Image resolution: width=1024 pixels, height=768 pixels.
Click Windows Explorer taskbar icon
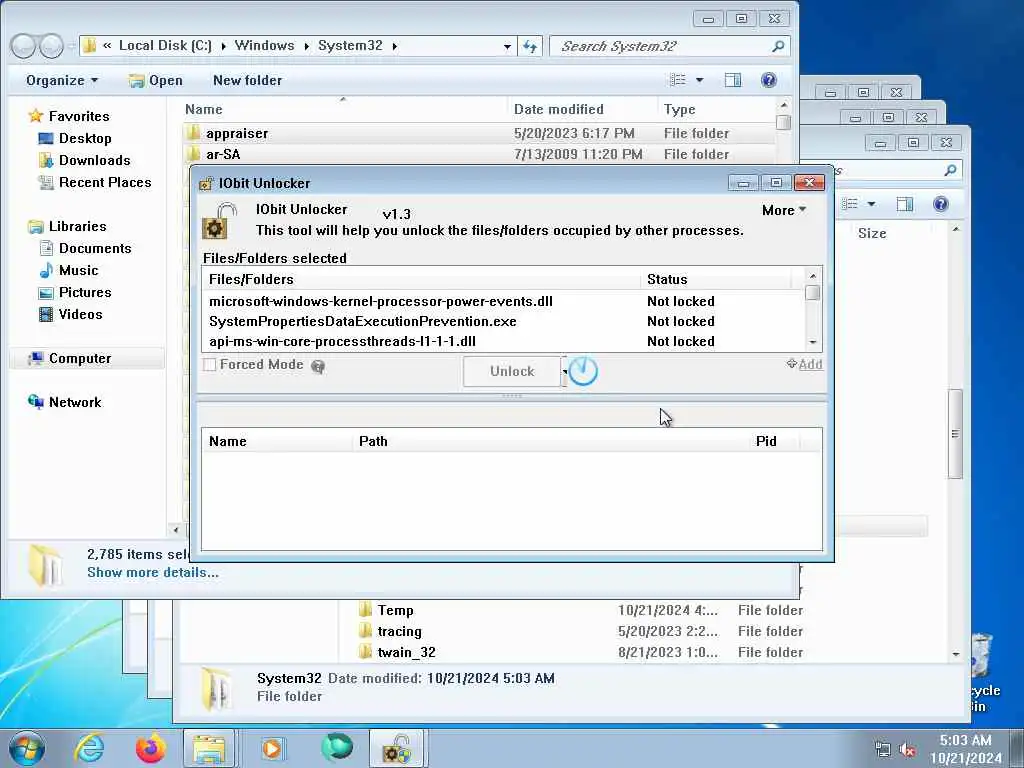[x=210, y=749]
